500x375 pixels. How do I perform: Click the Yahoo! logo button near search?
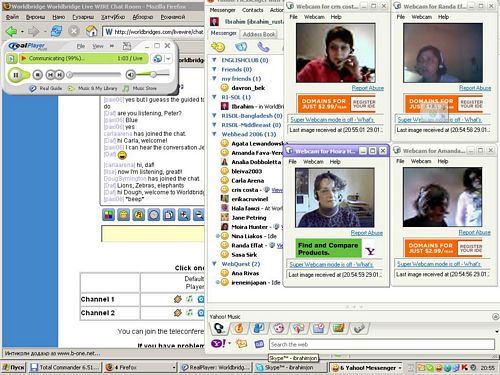pos(218,343)
